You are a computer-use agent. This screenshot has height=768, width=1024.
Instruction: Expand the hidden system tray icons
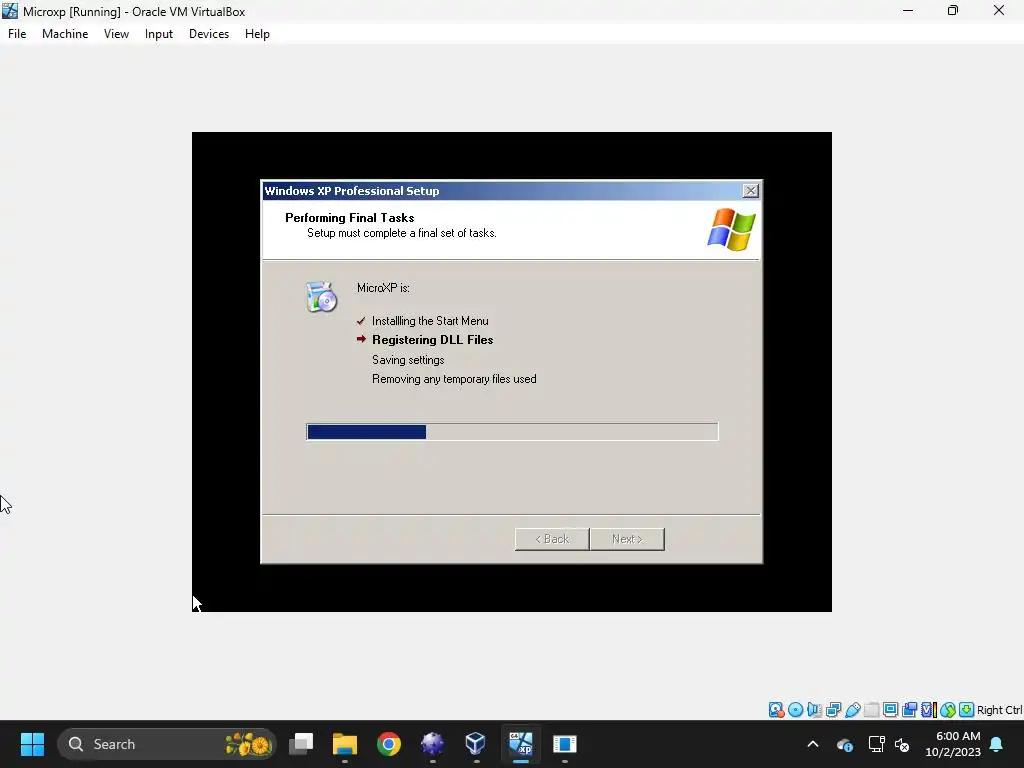[813, 744]
